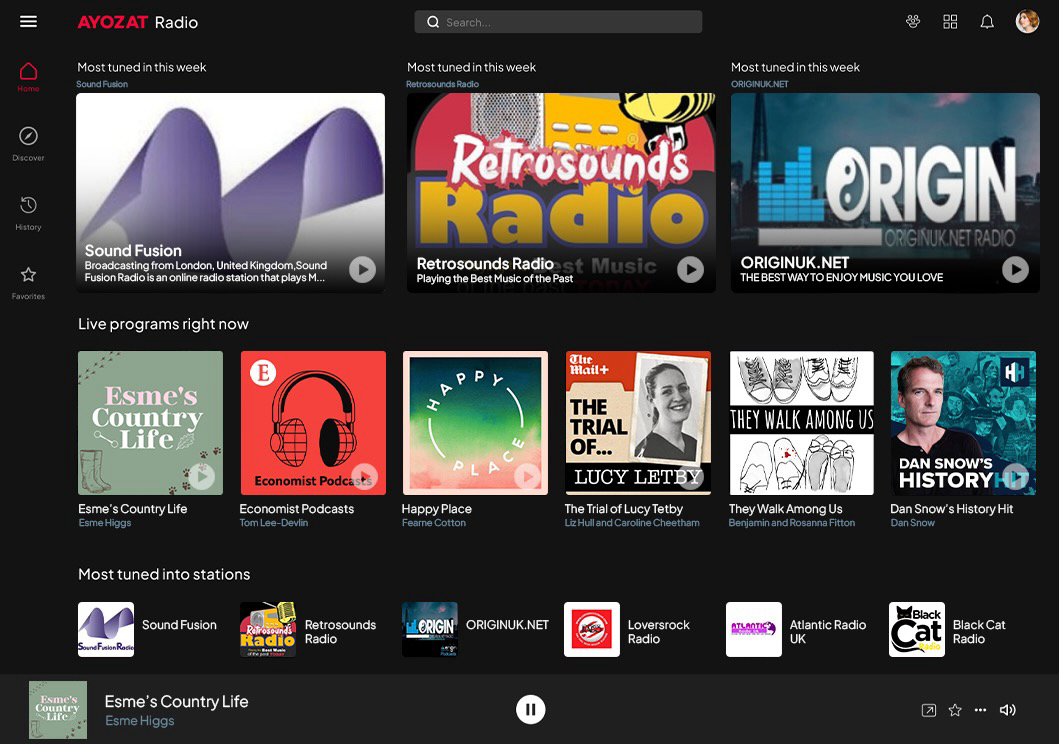
Task: Open Black Cat Radio station logo
Action: pyautogui.click(x=916, y=629)
